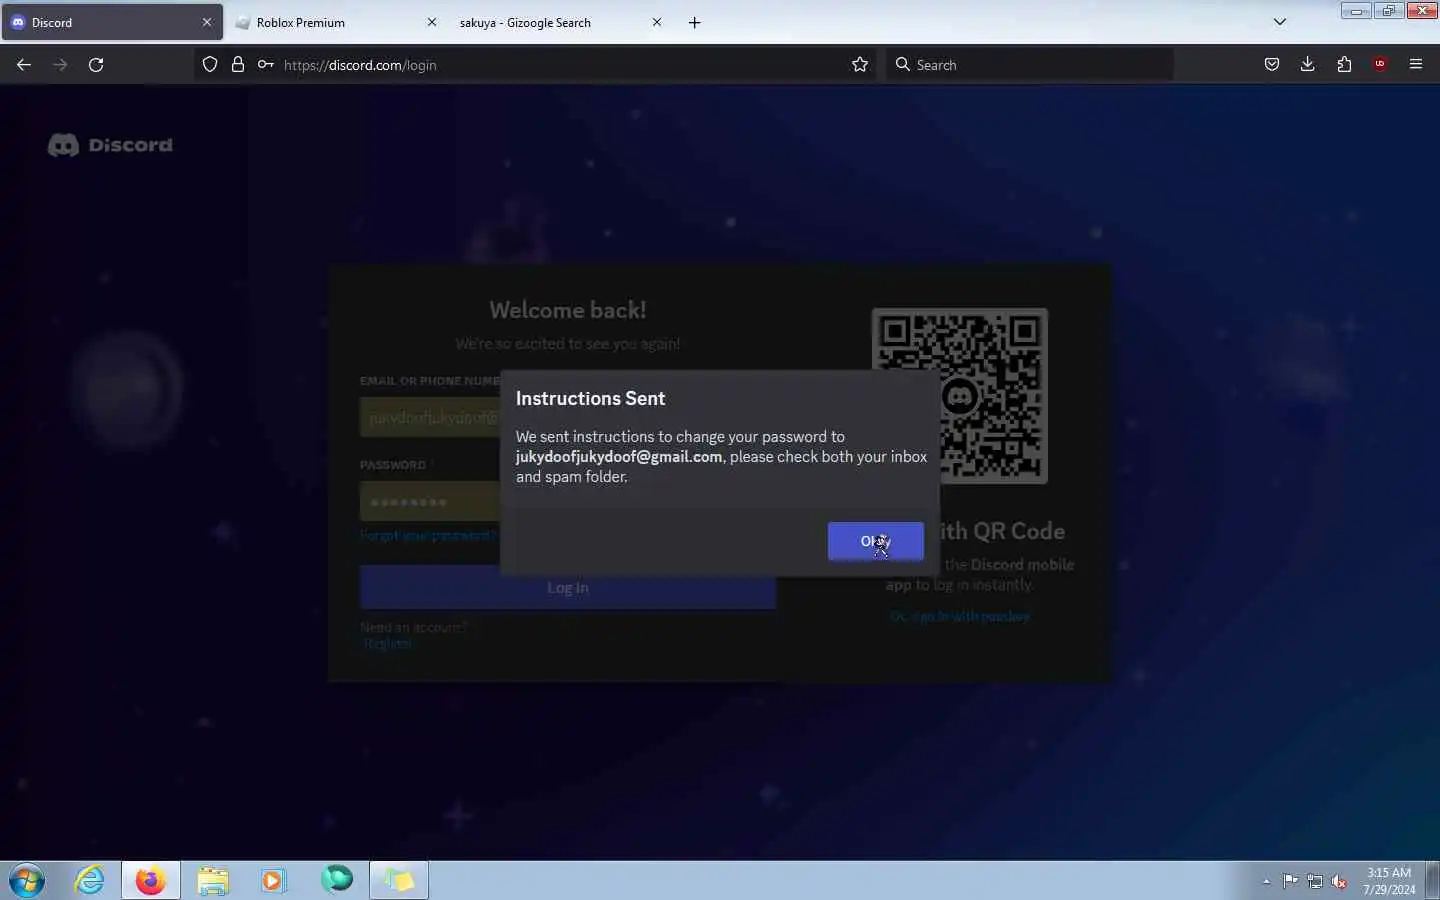Click the Forgot your password link
Screen dimensions: 1440x900
(x=428, y=536)
